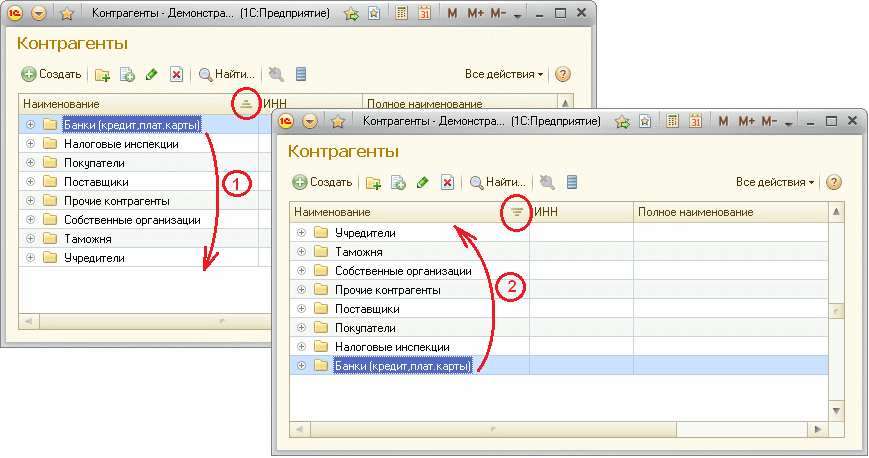Viewport: 869px width, 458px height.
Task: Click the edit pencil icon in back window toolbar
Action: pos(151,74)
